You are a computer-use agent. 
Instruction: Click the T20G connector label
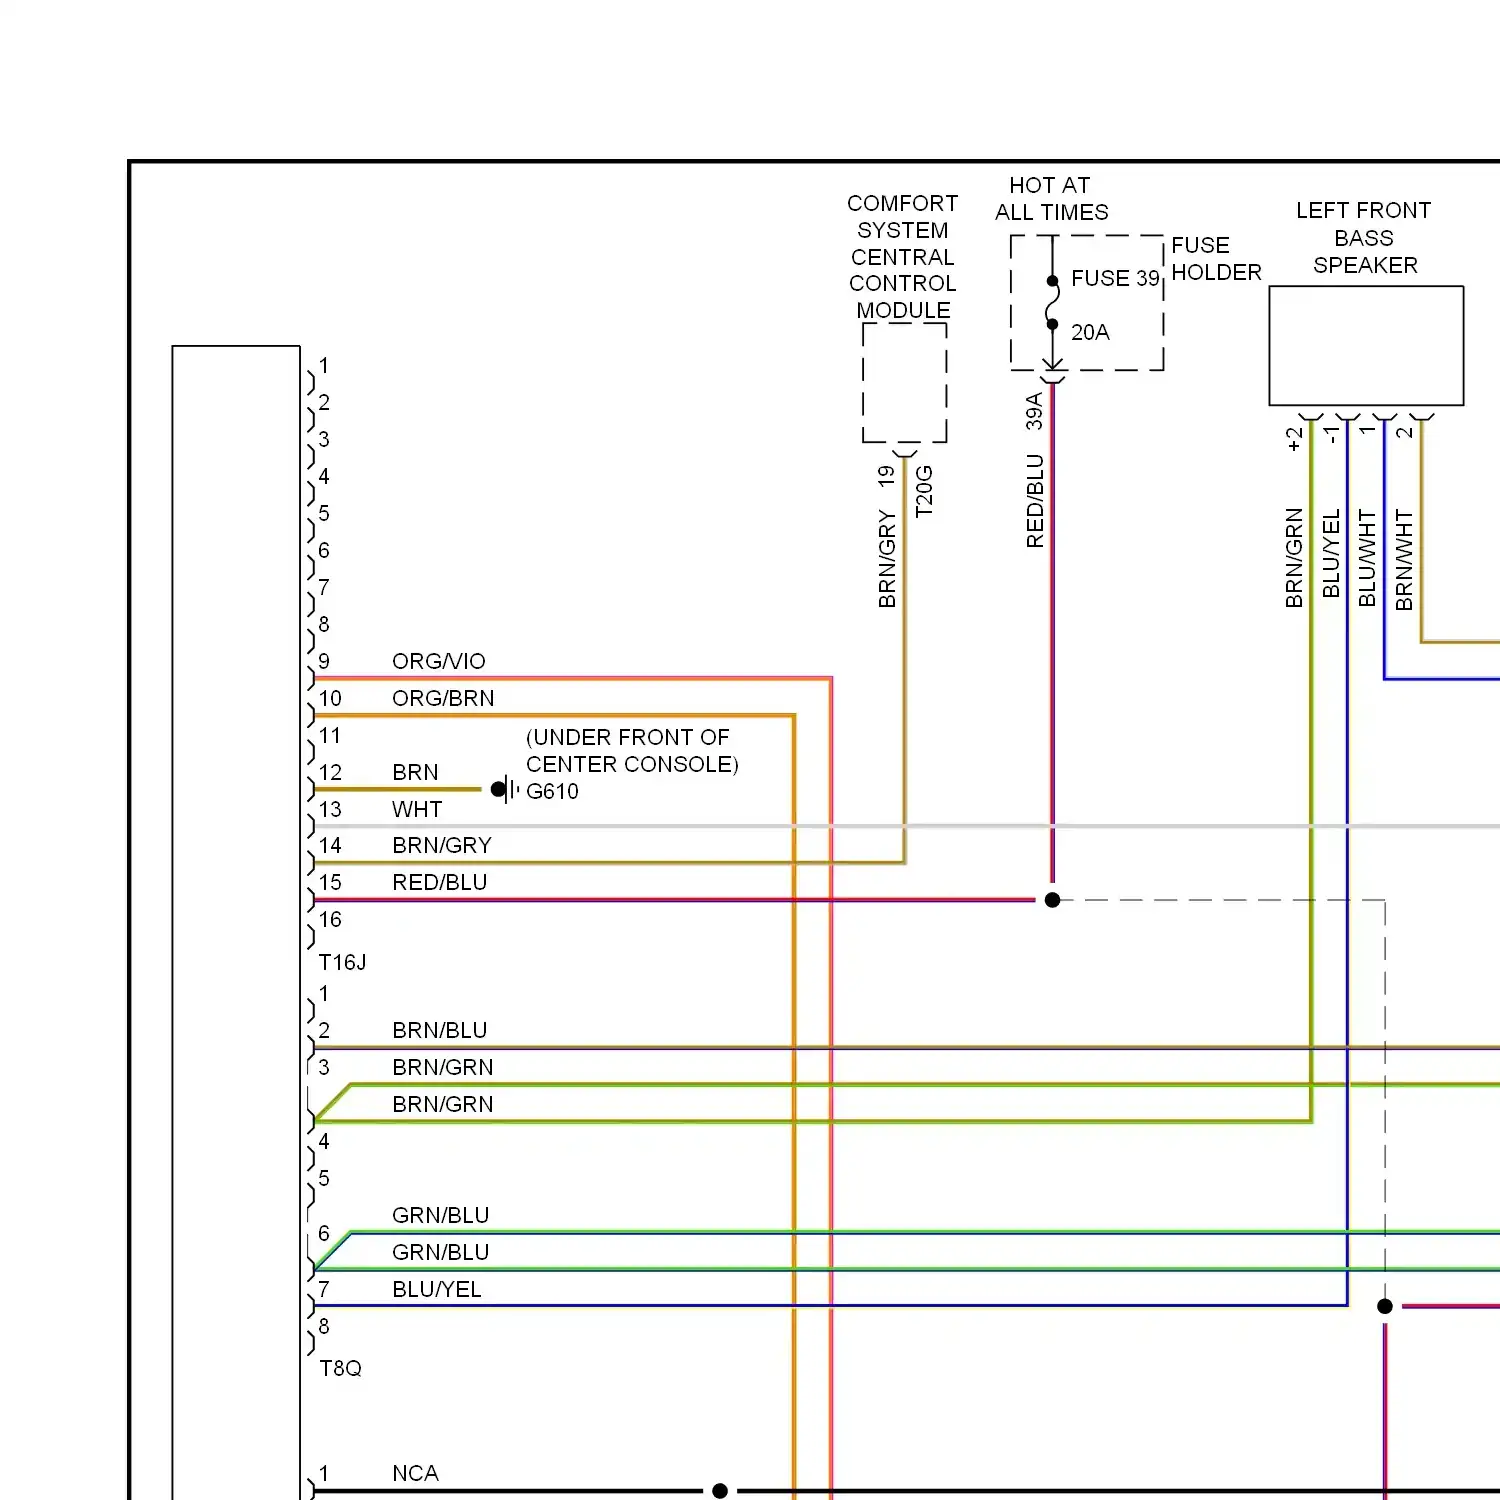tap(924, 491)
